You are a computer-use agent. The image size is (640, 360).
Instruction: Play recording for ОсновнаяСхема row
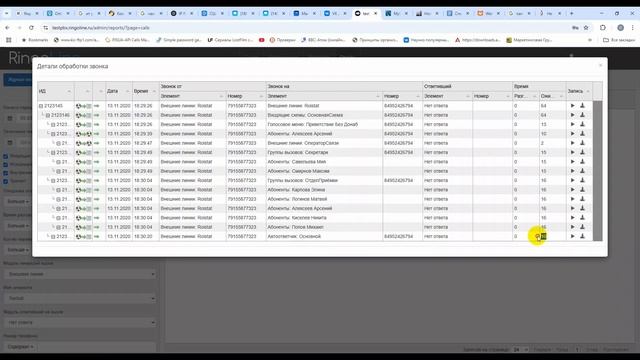tap(572, 115)
